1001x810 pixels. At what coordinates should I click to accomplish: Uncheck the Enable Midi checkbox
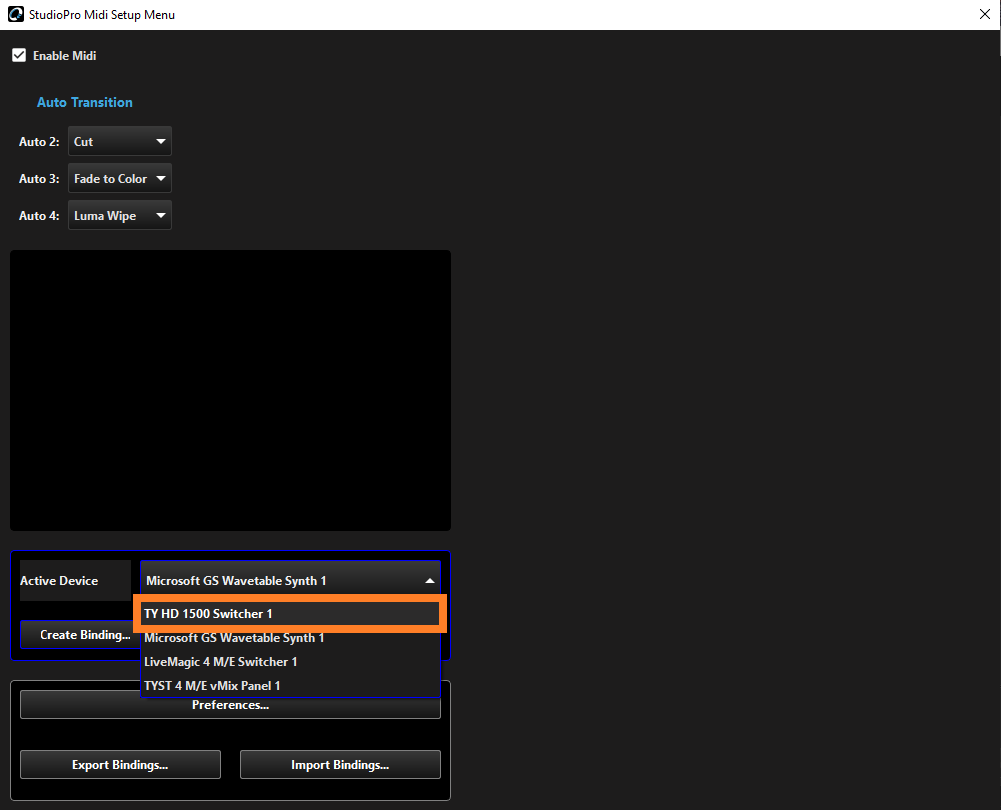tap(19, 56)
